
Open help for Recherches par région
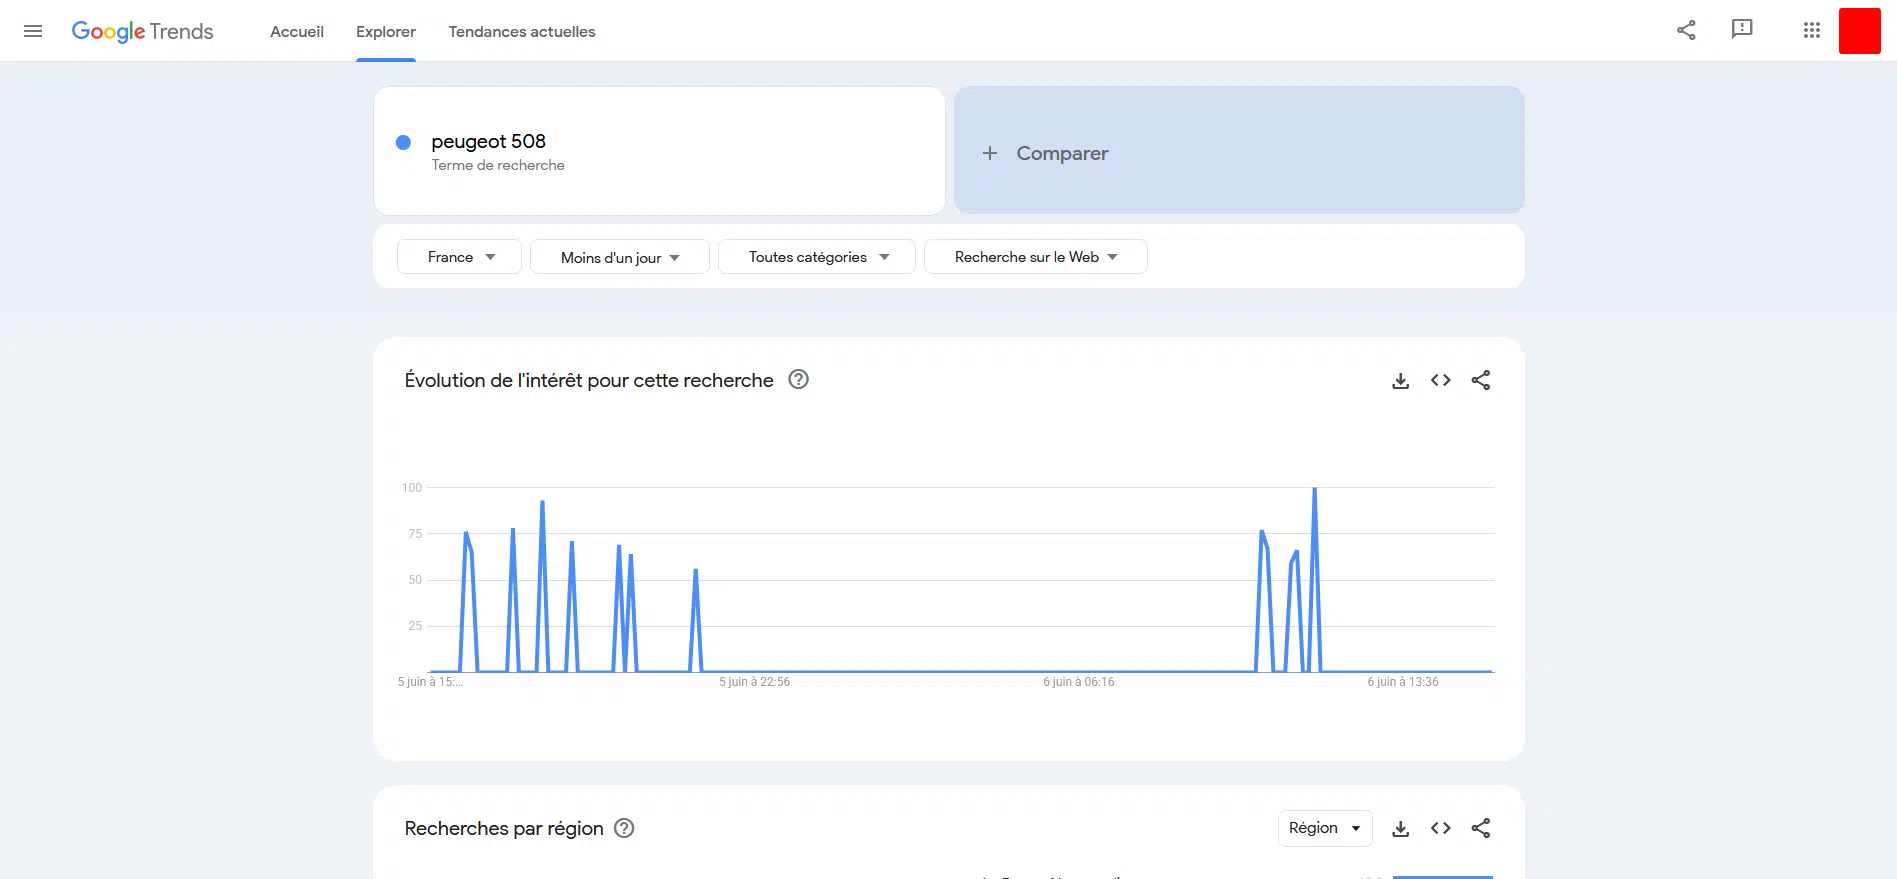point(624,828)
